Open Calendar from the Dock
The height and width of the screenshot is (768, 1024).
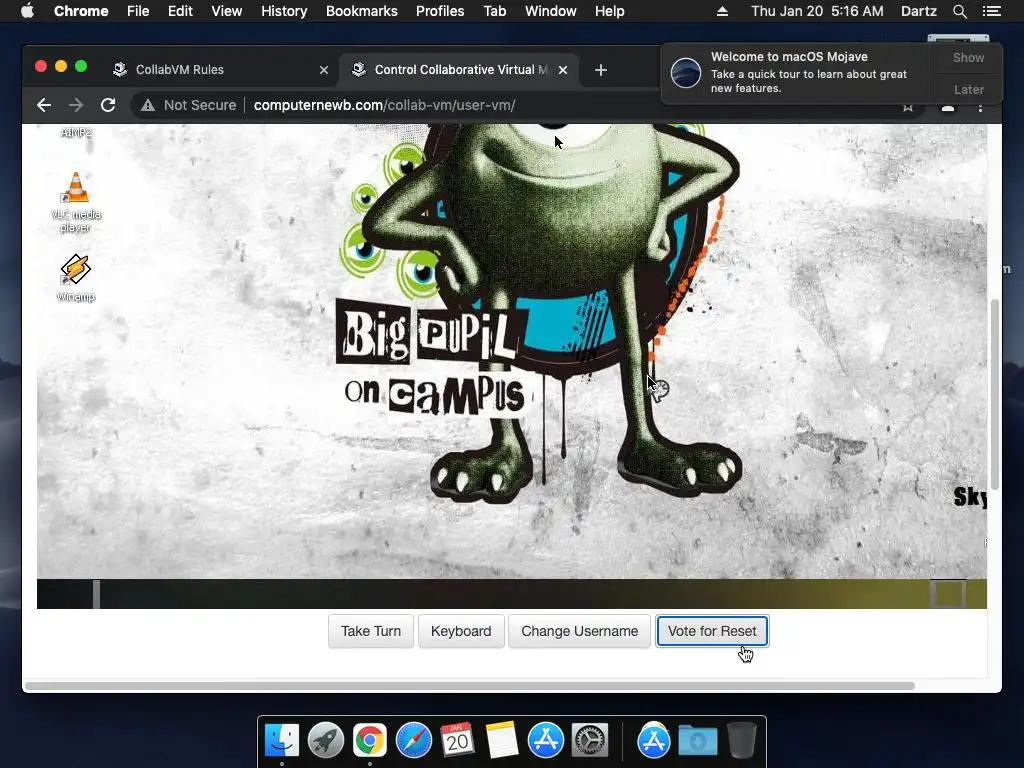(458, 740)
